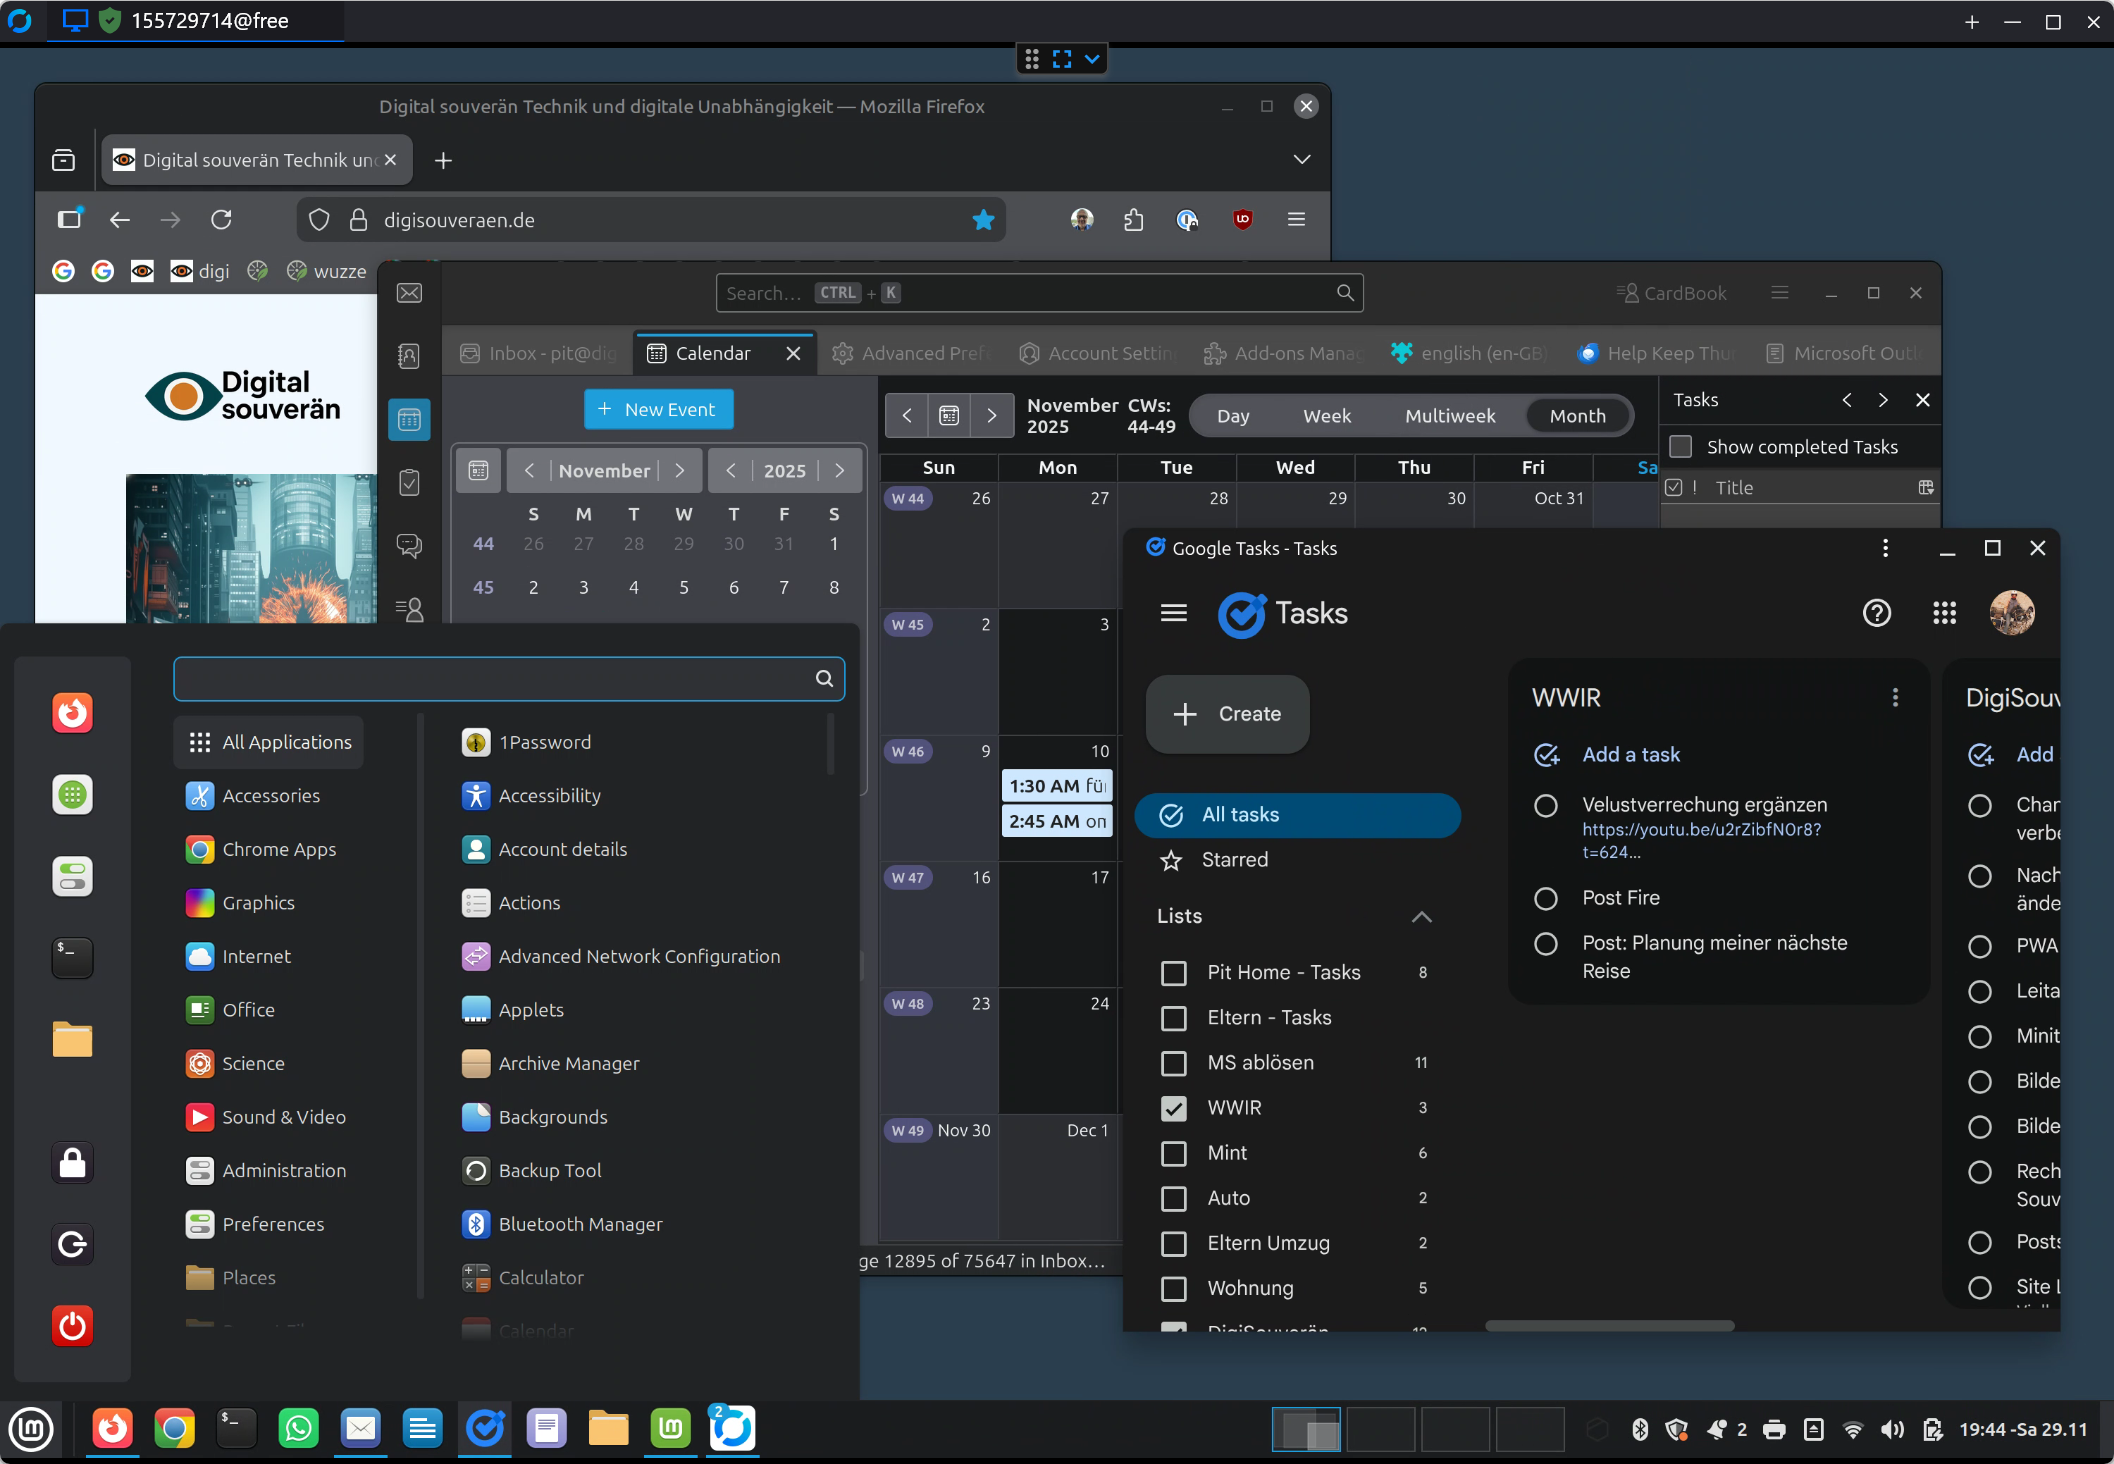
Task: Enable Show completed Tasks checkbox
Action: tap(1681, 447)
